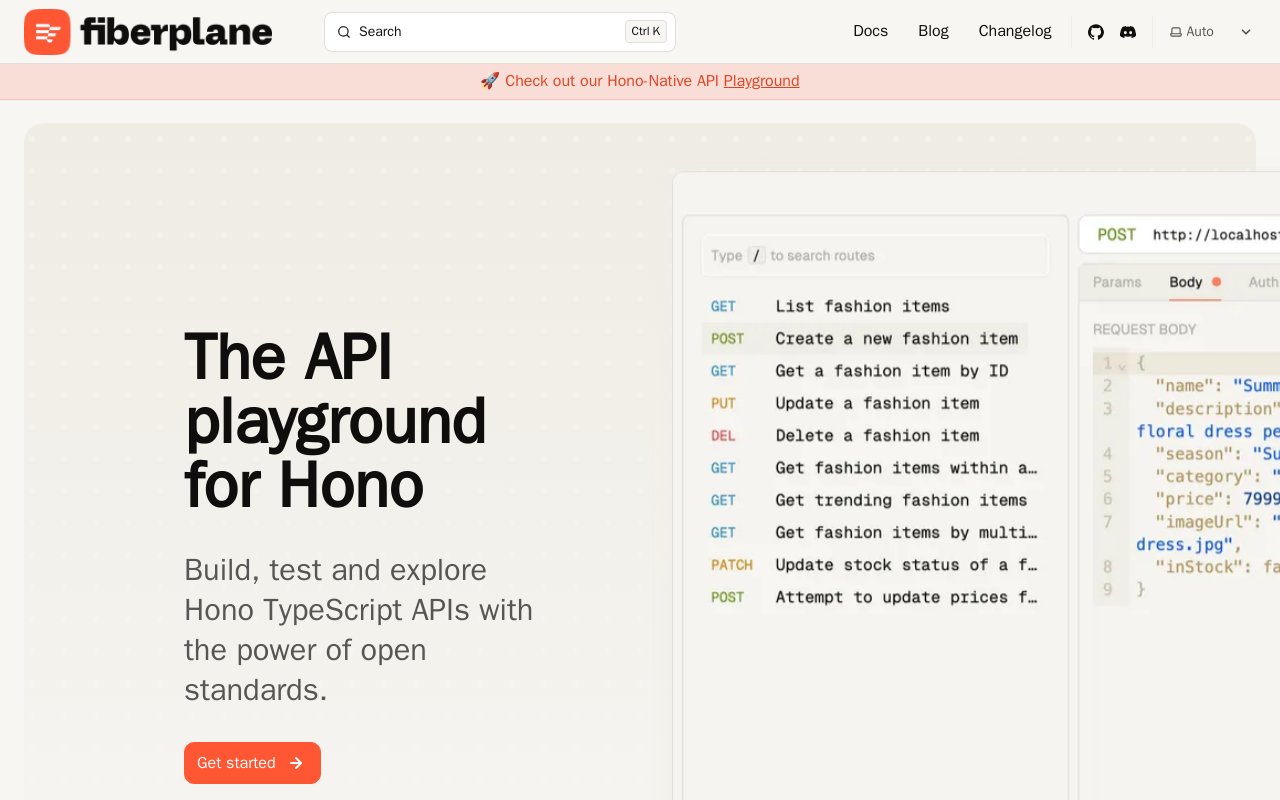Click the "inStock" key in JSON

click(1199, 566)
